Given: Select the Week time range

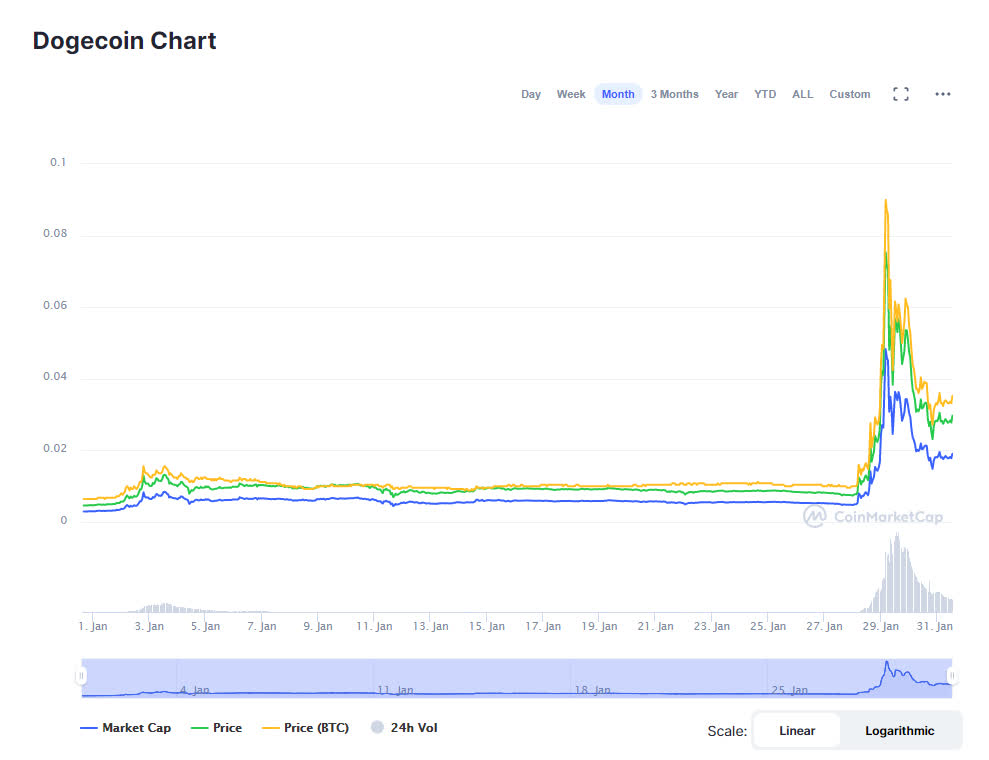Looking at the screenshot, I should (571, 94).
